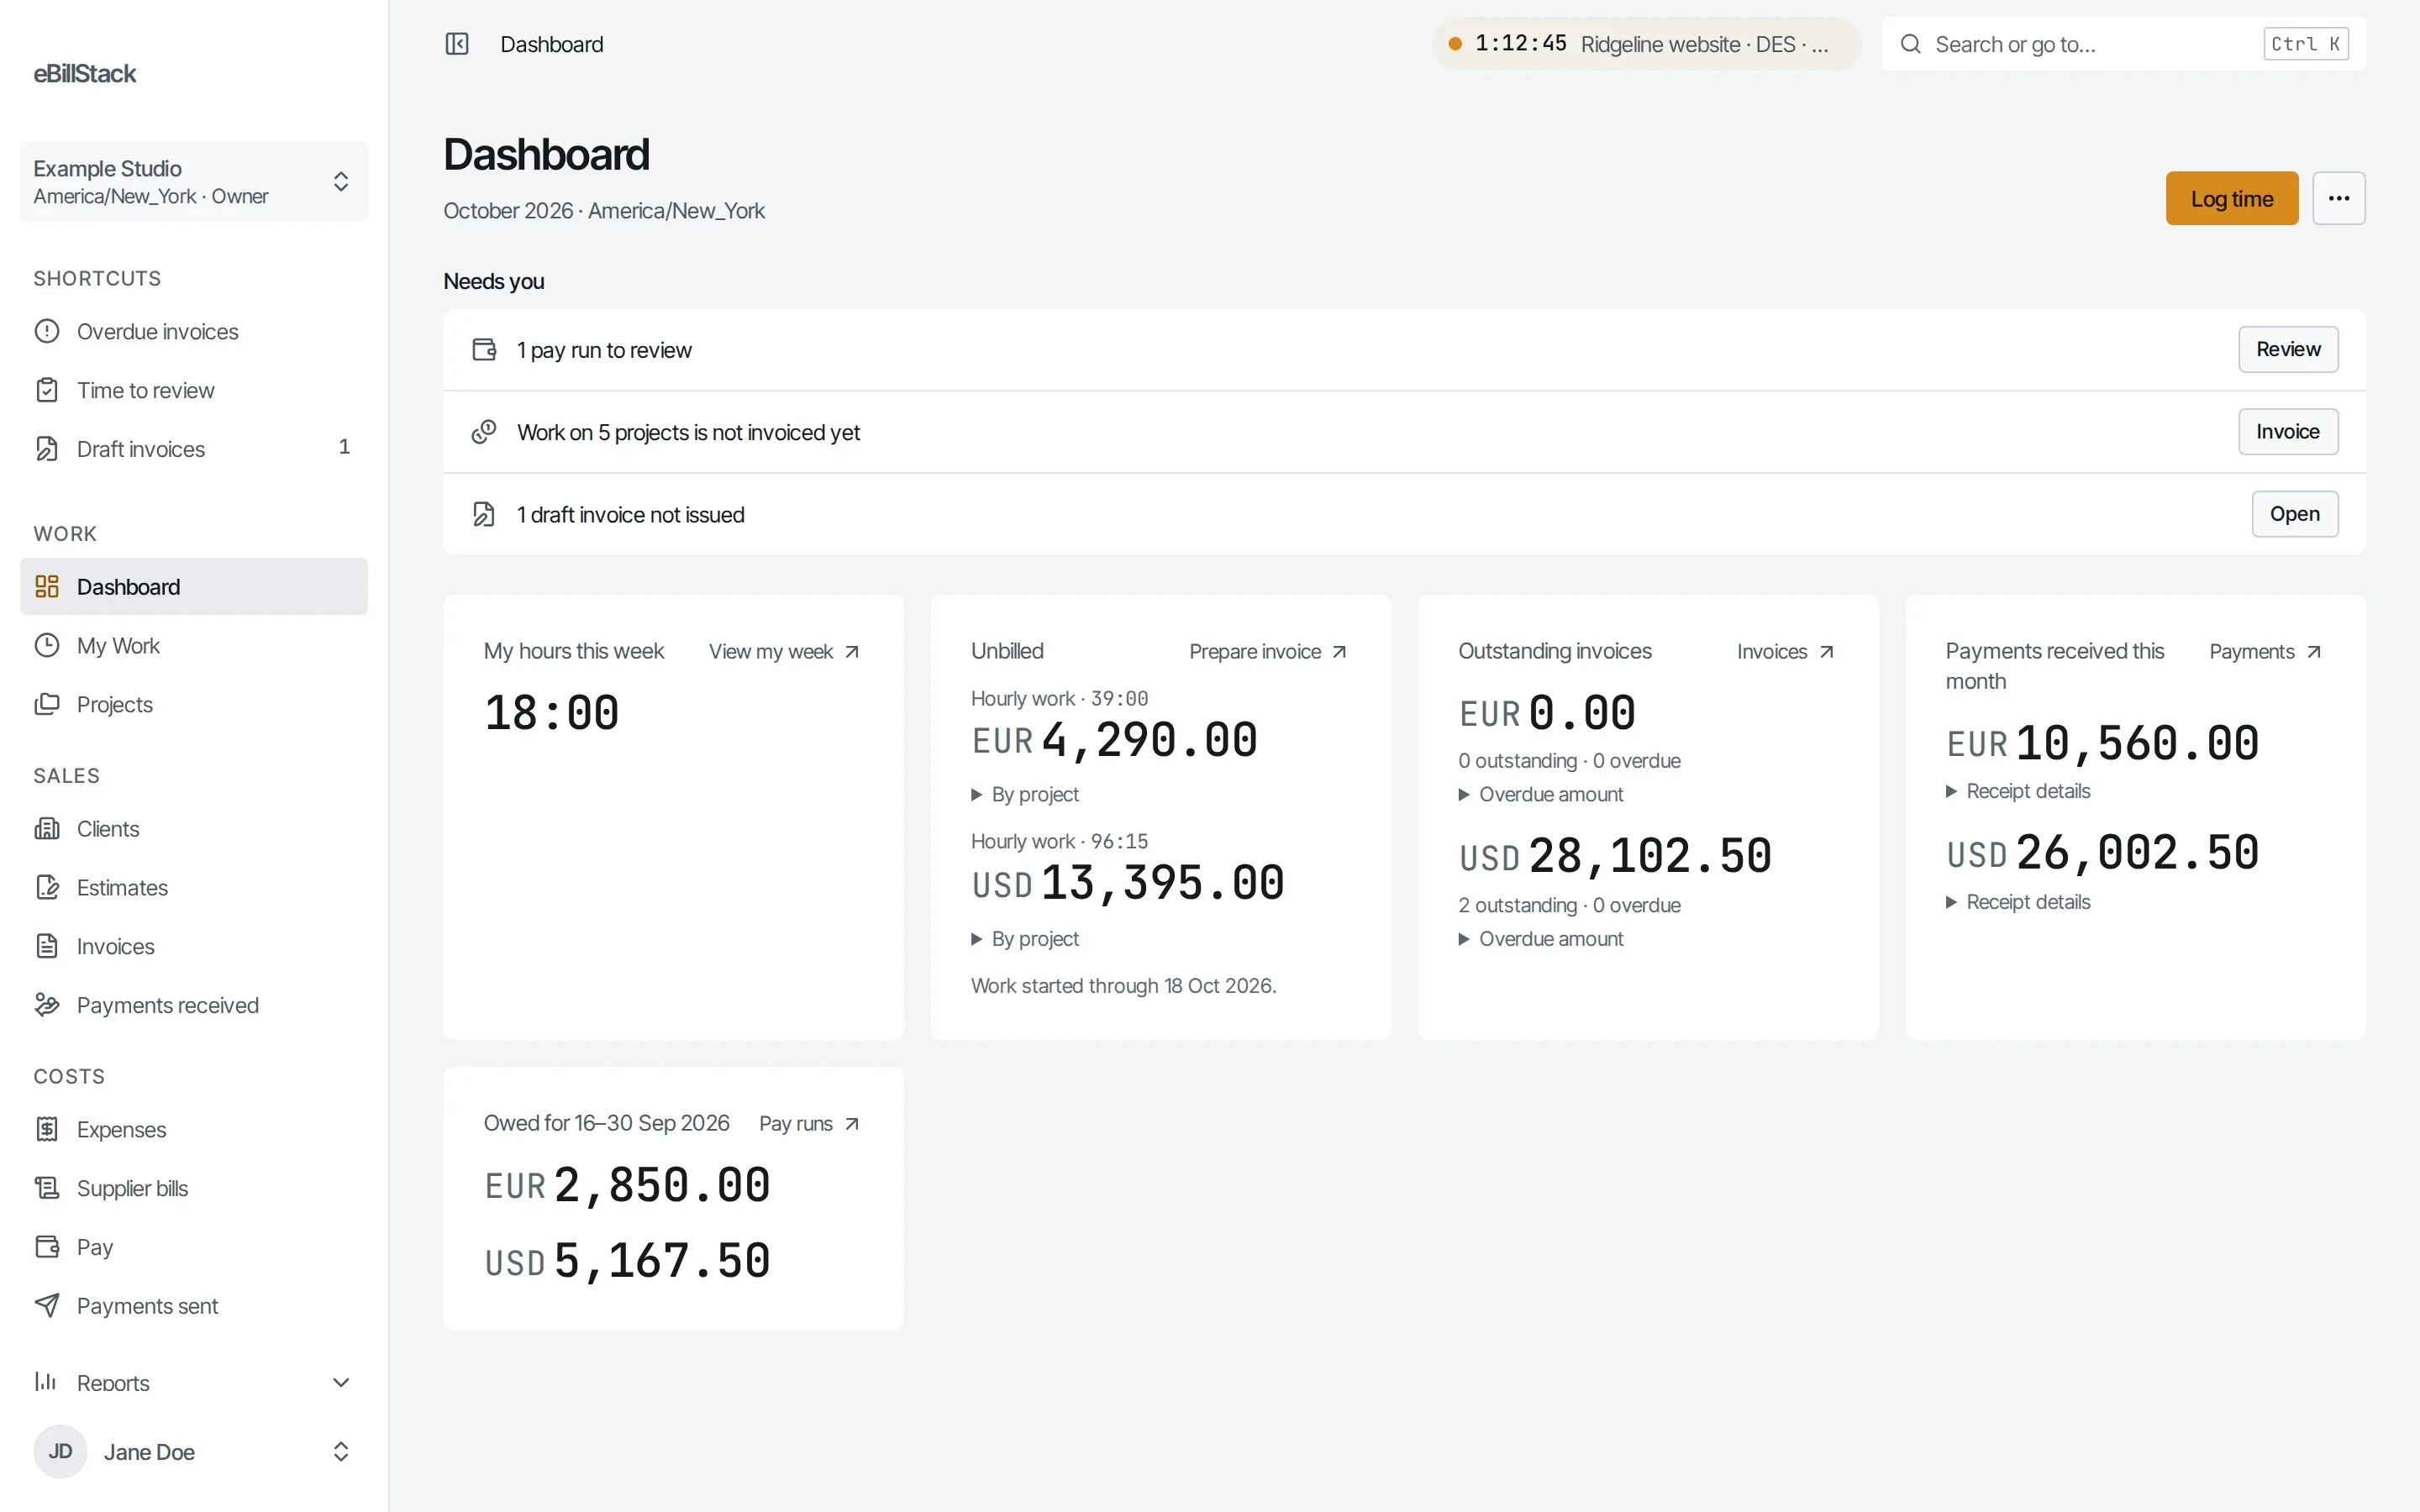Follow the View my week link
The image size is (2420, 1512).
784,652
